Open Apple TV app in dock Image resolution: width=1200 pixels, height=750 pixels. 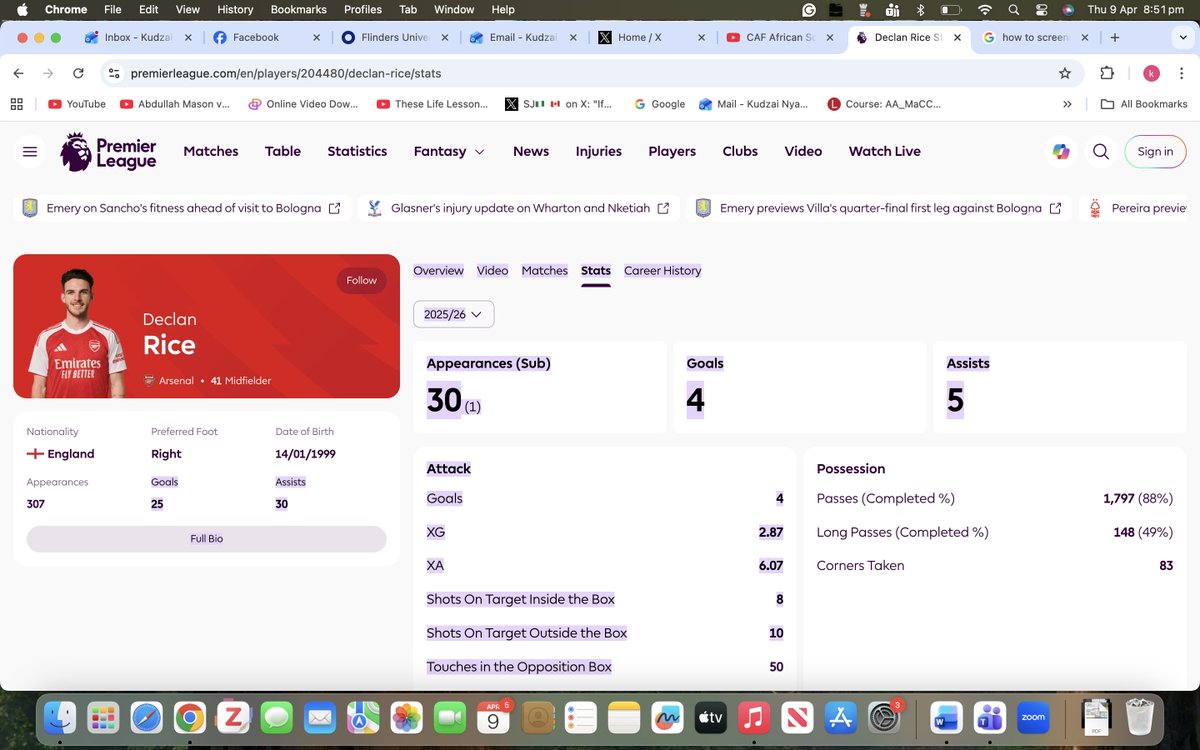point(709,717)
